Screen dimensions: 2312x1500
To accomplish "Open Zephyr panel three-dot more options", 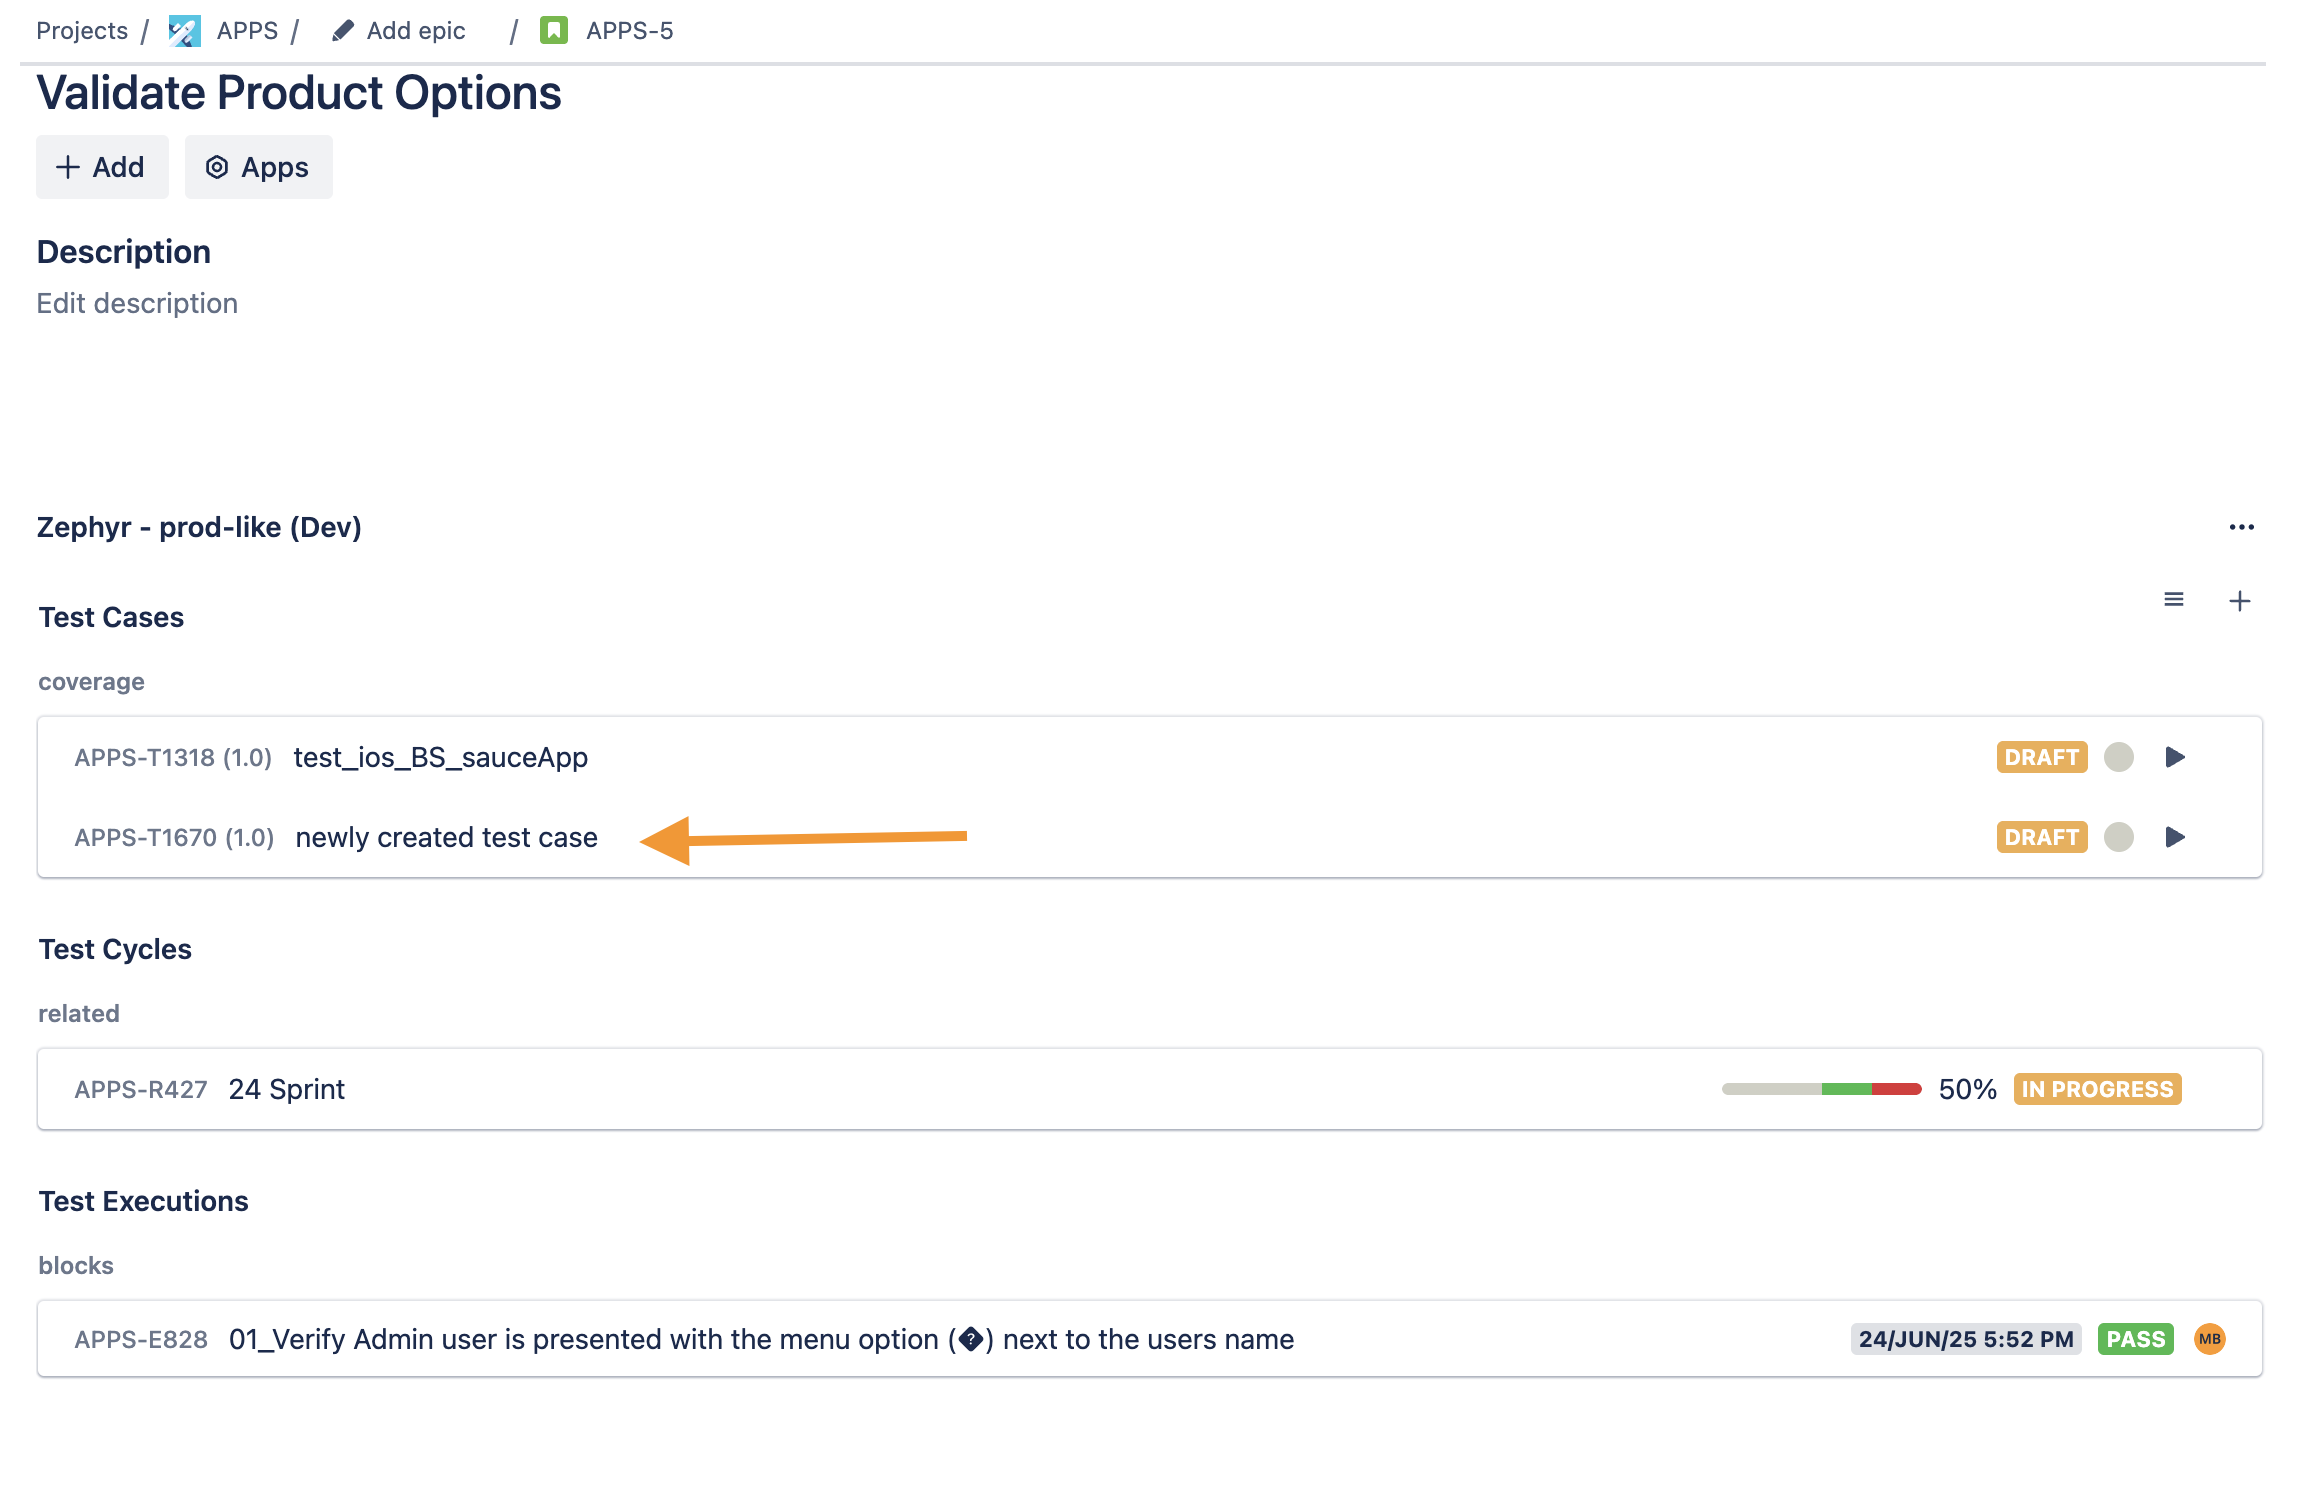I will point(2241,528).
